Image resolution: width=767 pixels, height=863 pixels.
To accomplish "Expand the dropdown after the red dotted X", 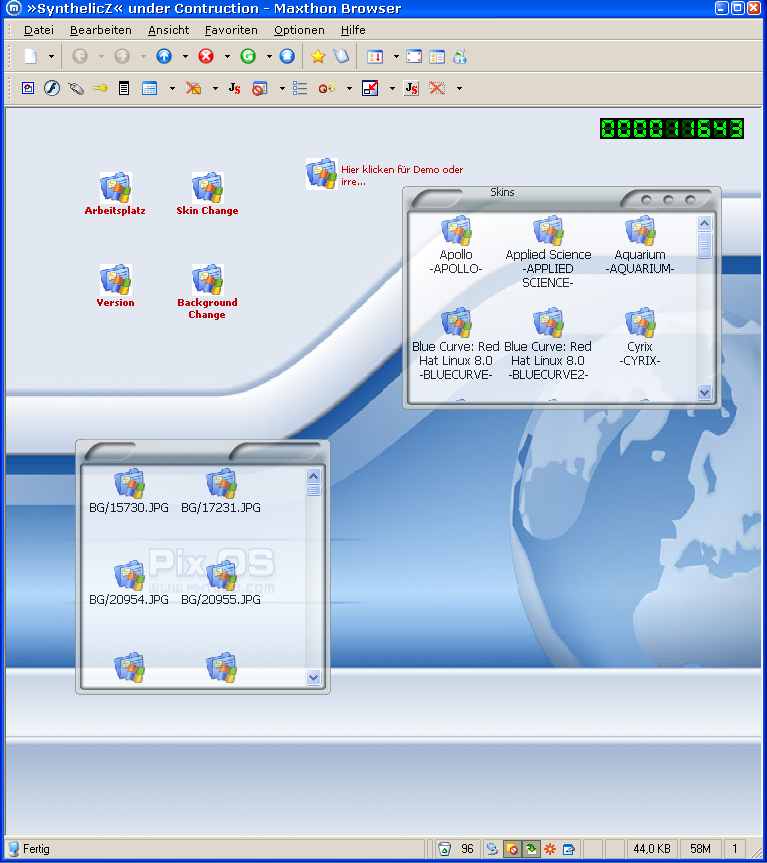I will 459,88.
